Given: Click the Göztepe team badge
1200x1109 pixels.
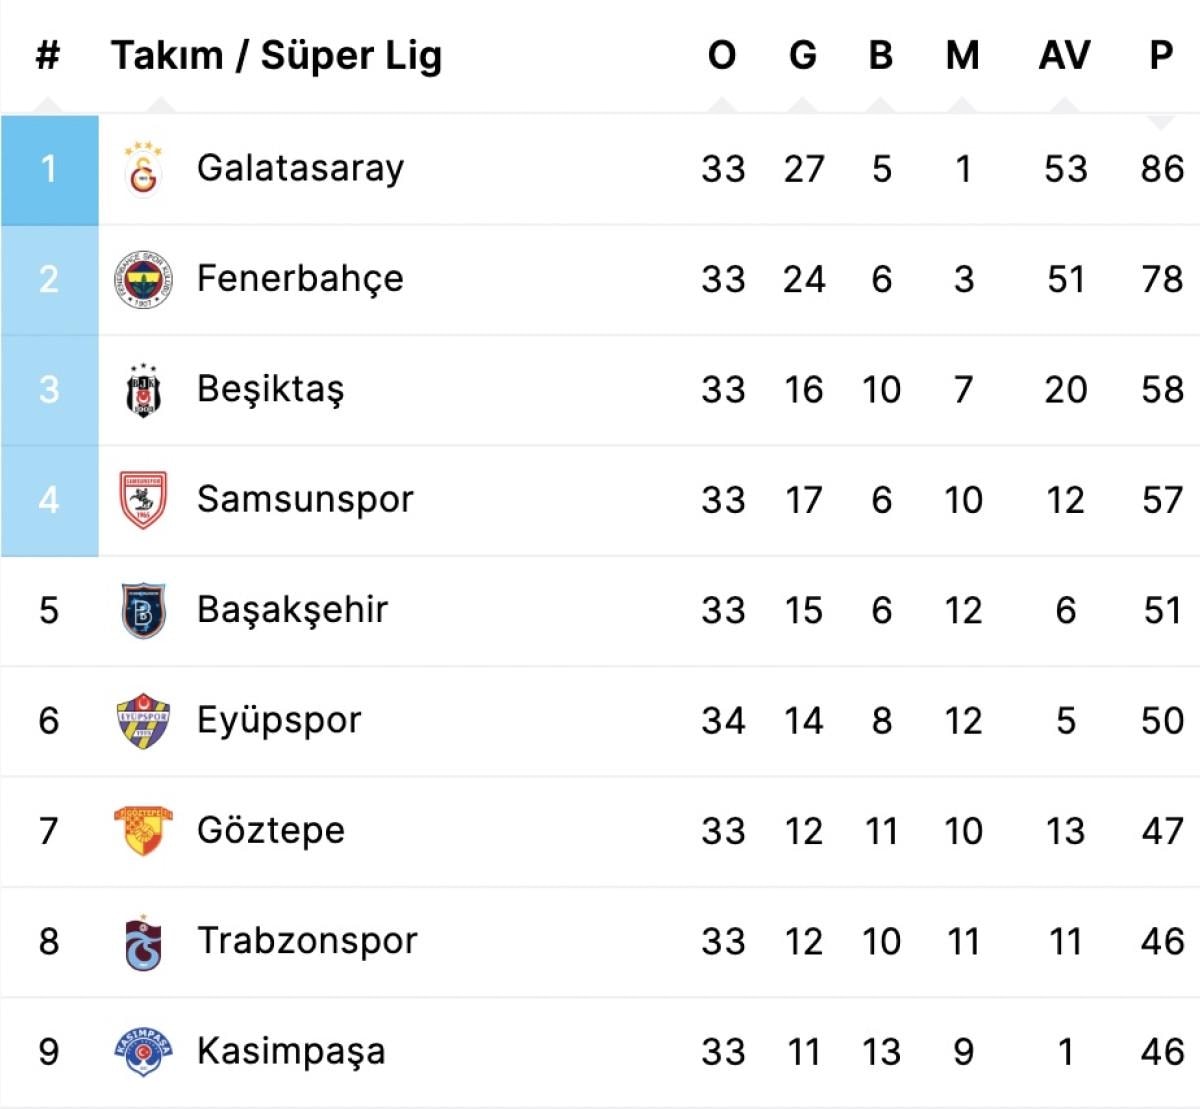Looking at the screenshot, I should 143,830.
